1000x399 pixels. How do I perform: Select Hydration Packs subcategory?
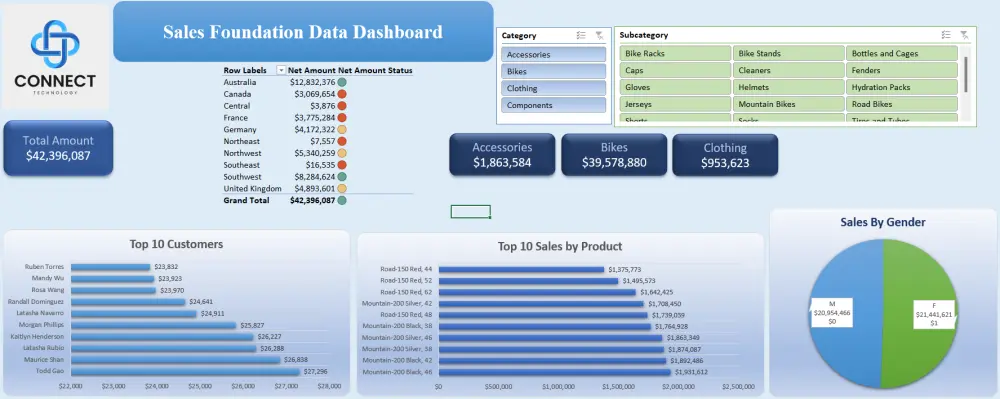pyautogui.click(x=902, y=87)
